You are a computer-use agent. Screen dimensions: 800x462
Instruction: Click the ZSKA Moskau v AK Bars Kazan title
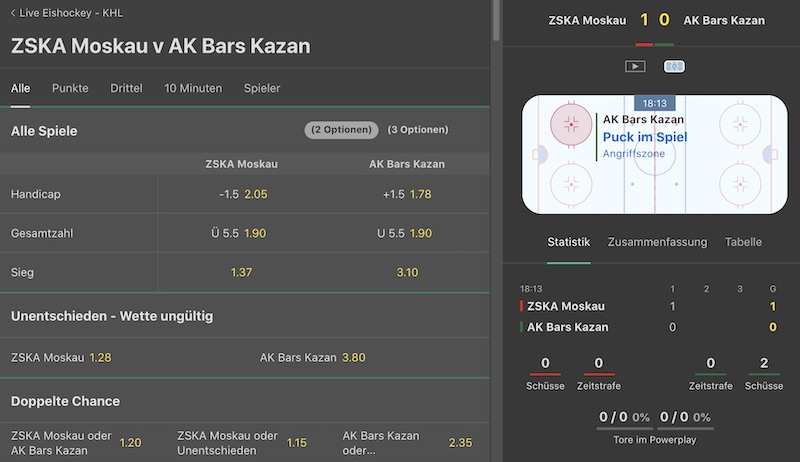[x=161, y=46]
